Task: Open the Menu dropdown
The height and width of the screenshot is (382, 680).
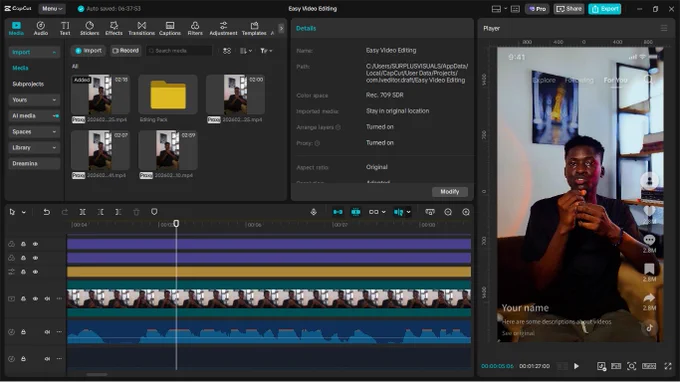Action: pos(52,9)
